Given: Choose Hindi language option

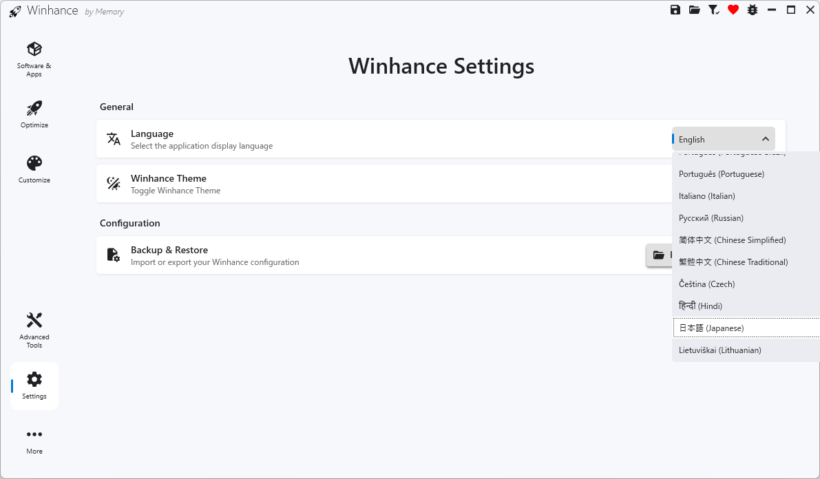Looking at the screenshot, I should (746, 305).
